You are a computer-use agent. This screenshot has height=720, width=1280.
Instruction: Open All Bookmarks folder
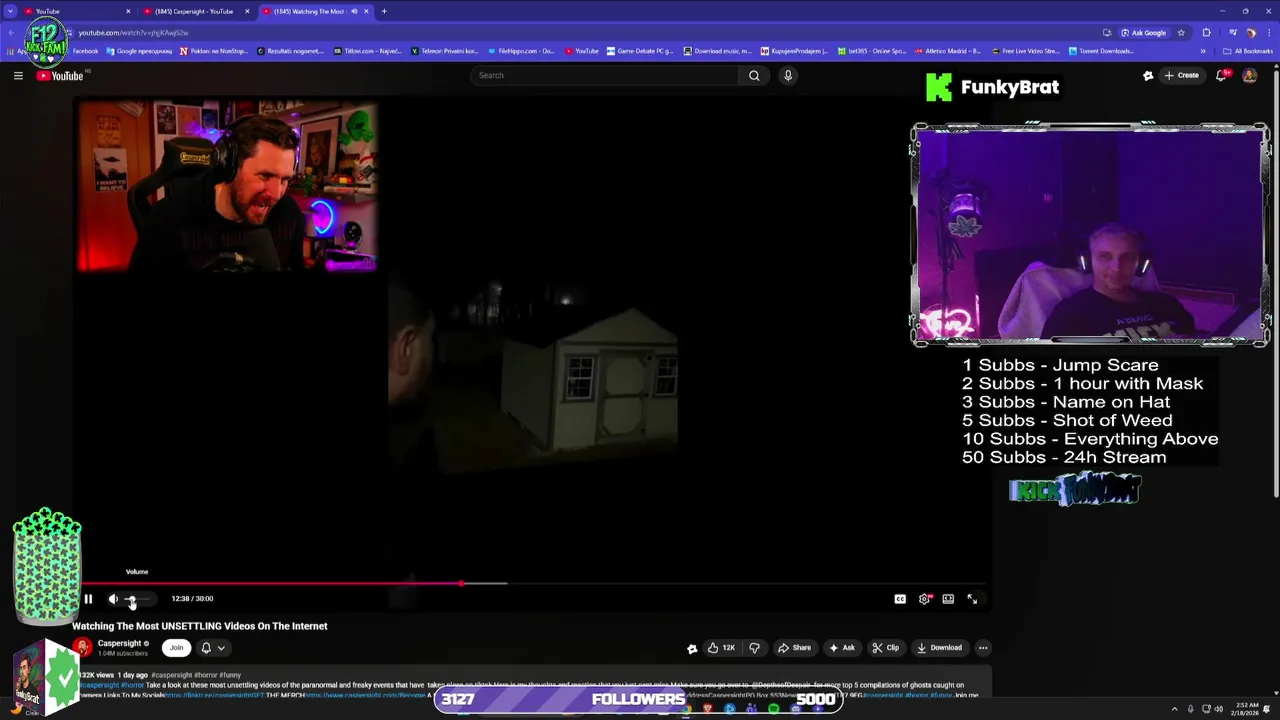(x=1248, y=51)
